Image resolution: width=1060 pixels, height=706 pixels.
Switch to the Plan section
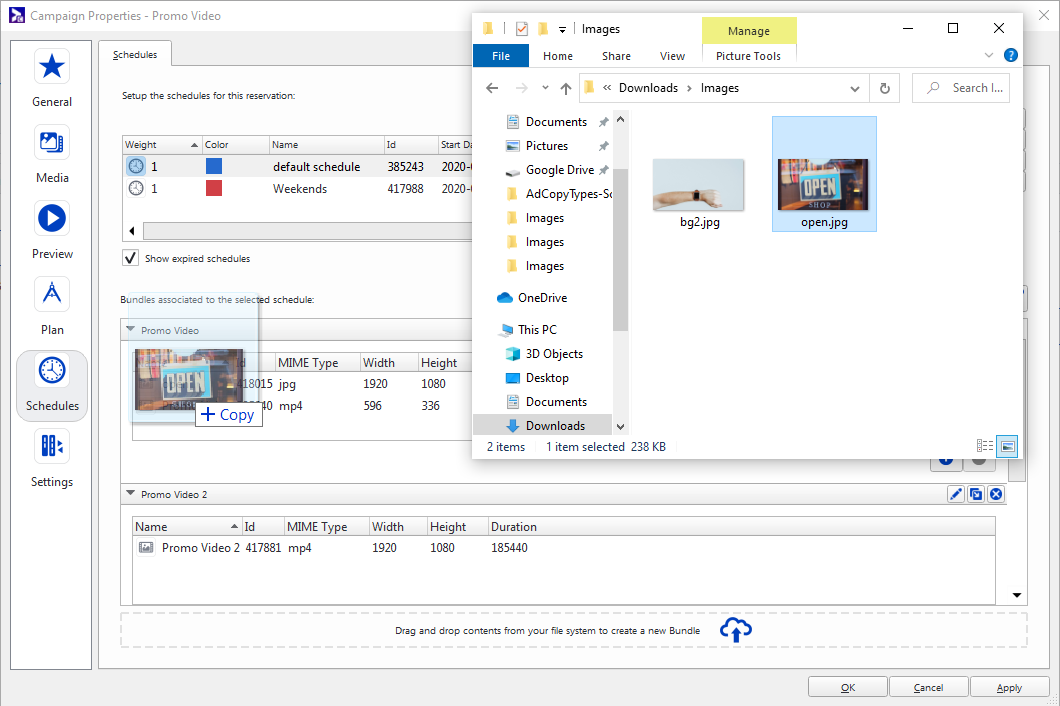coord(52,306)
